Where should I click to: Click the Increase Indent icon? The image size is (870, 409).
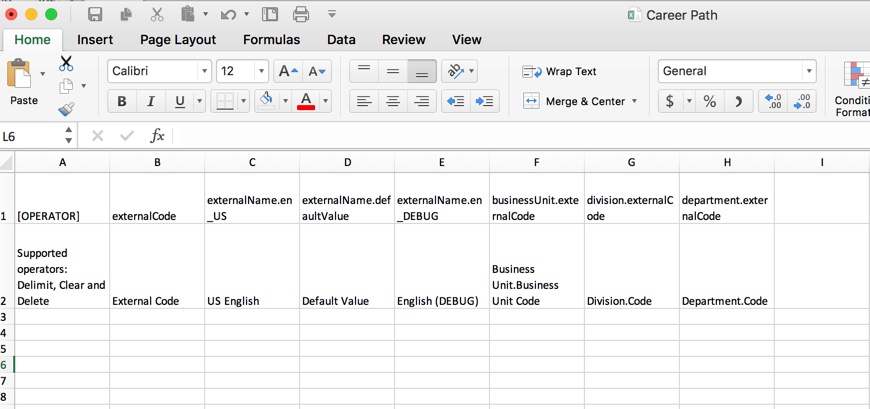pyautogui.click(x=485, y=101)
